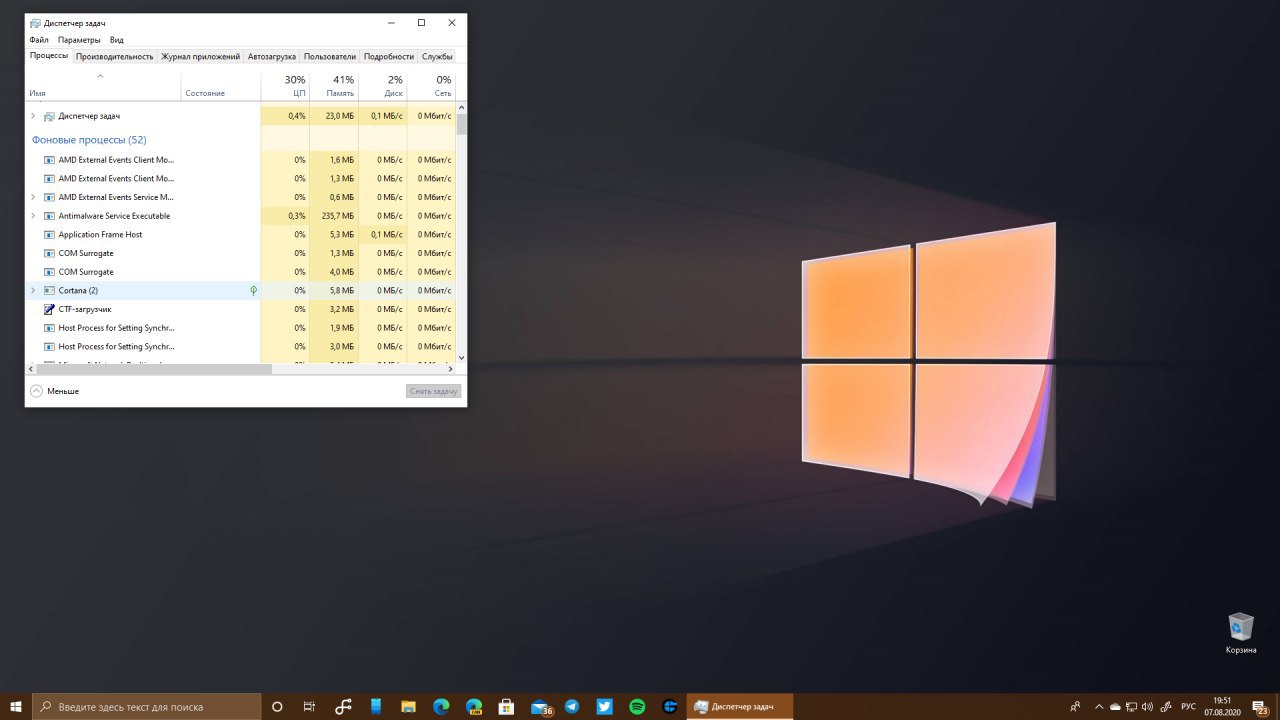Sort by the Сеть column header

point(431,86)
